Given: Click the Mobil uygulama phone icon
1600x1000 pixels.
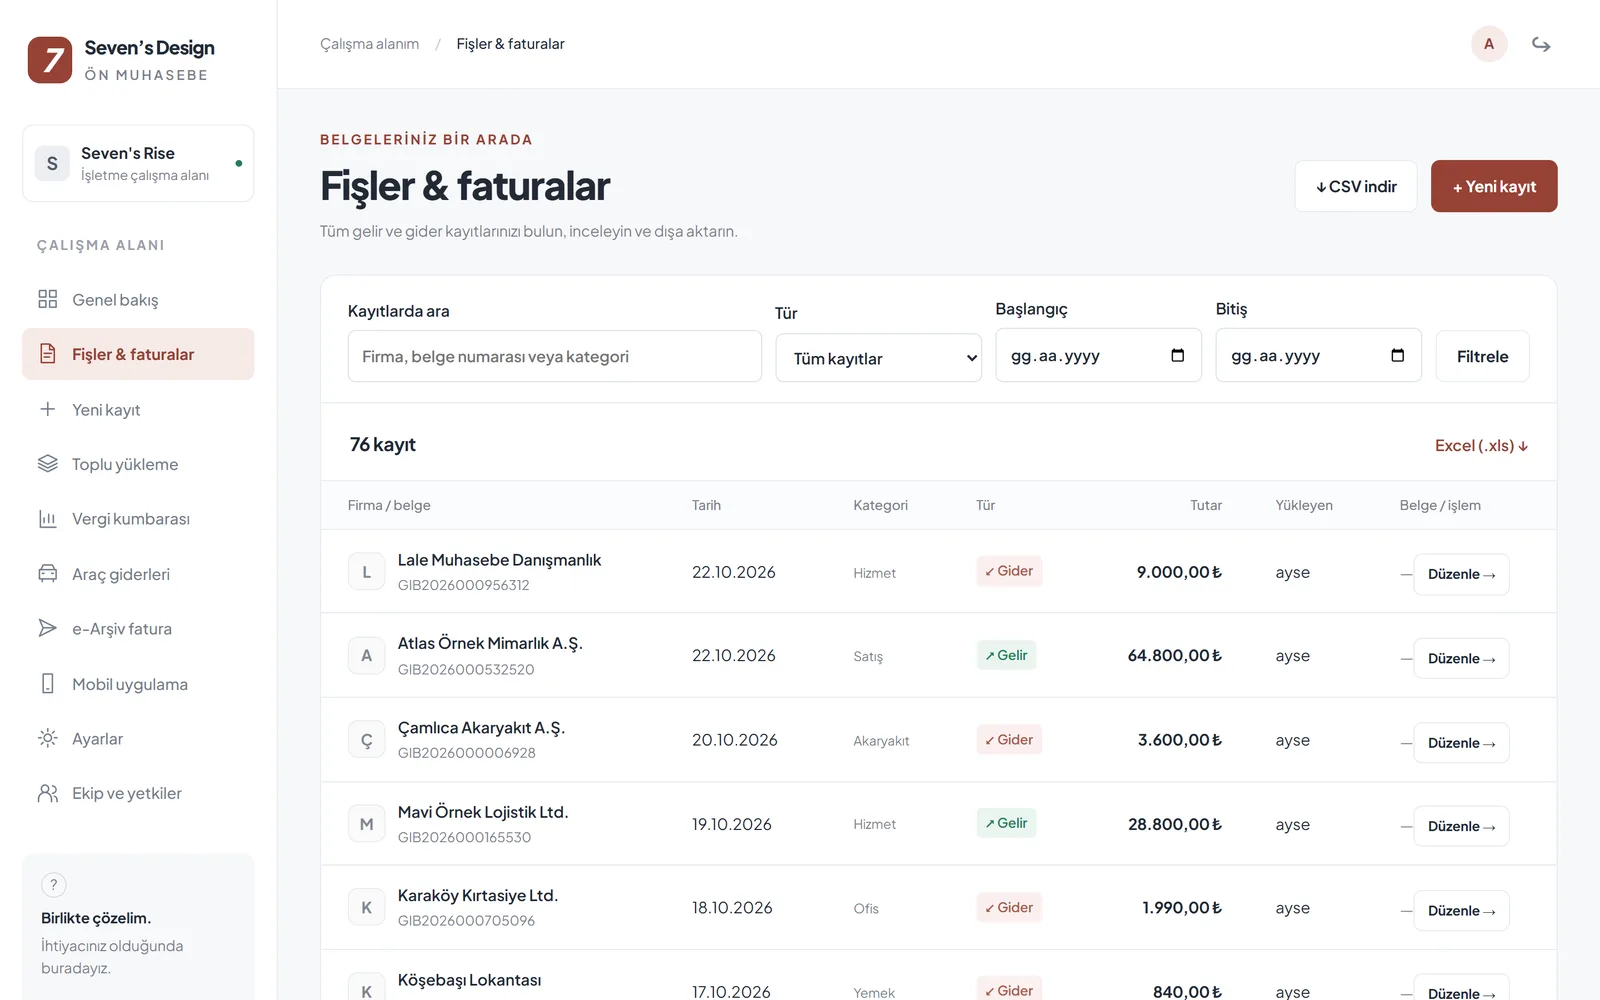Looking at the screenshot, I should pyautogui.click(x=47, y=684).
